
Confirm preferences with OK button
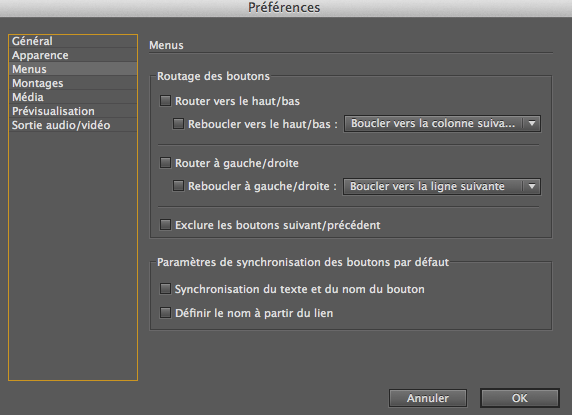point(520,398)
